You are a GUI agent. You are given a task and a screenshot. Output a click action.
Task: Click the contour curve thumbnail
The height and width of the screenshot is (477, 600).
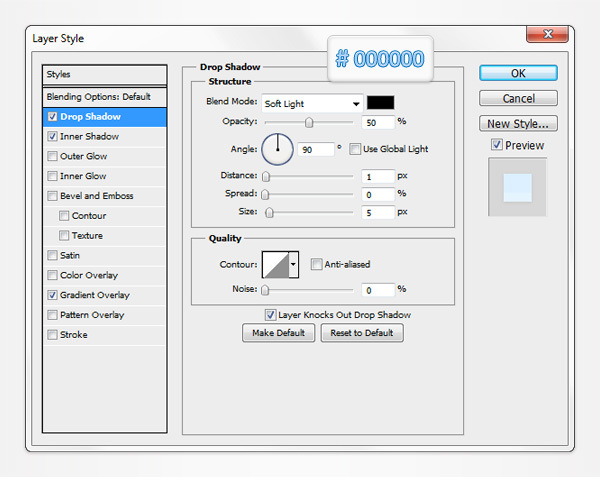point(274,264)
